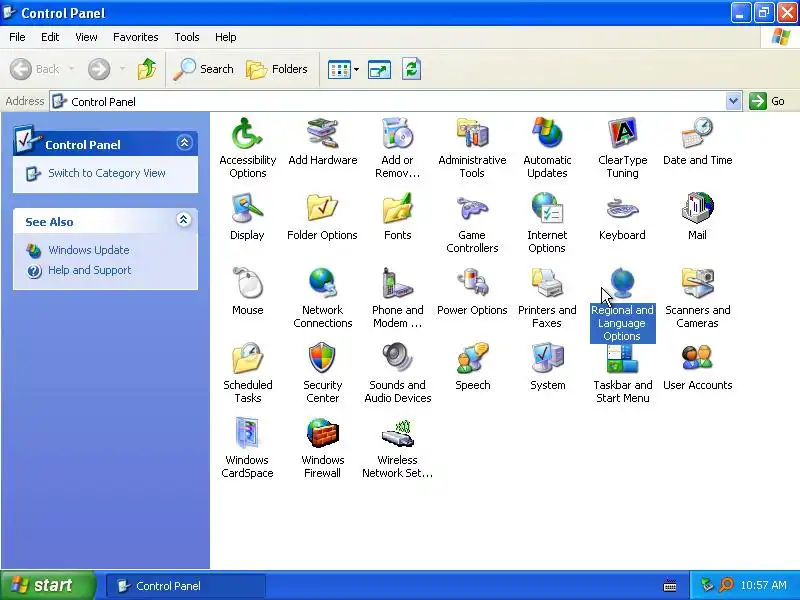Click Switch to Category View link
This screenshot has height=600, width=800.
107,173
